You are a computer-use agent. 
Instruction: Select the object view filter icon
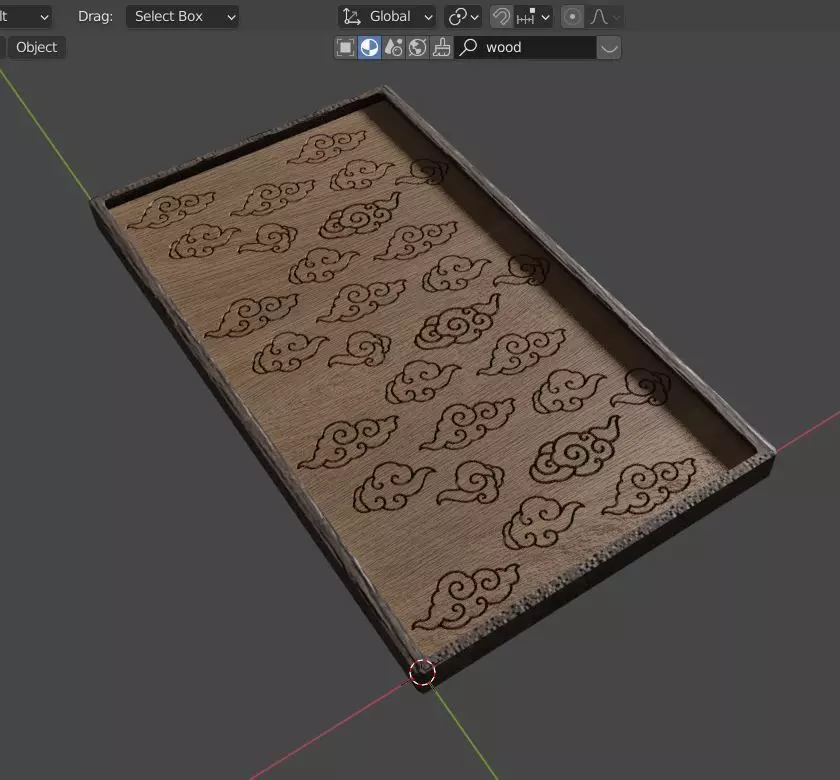[346, 48]
